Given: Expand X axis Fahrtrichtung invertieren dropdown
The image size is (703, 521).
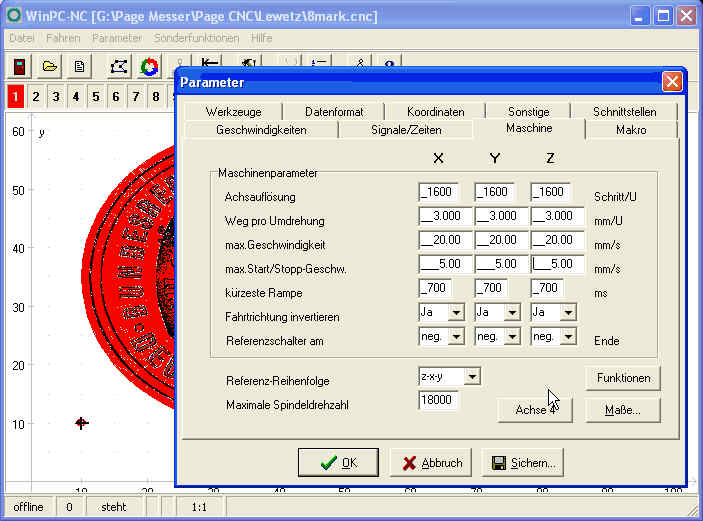Looking at the screenshot, I should point(457,313).
